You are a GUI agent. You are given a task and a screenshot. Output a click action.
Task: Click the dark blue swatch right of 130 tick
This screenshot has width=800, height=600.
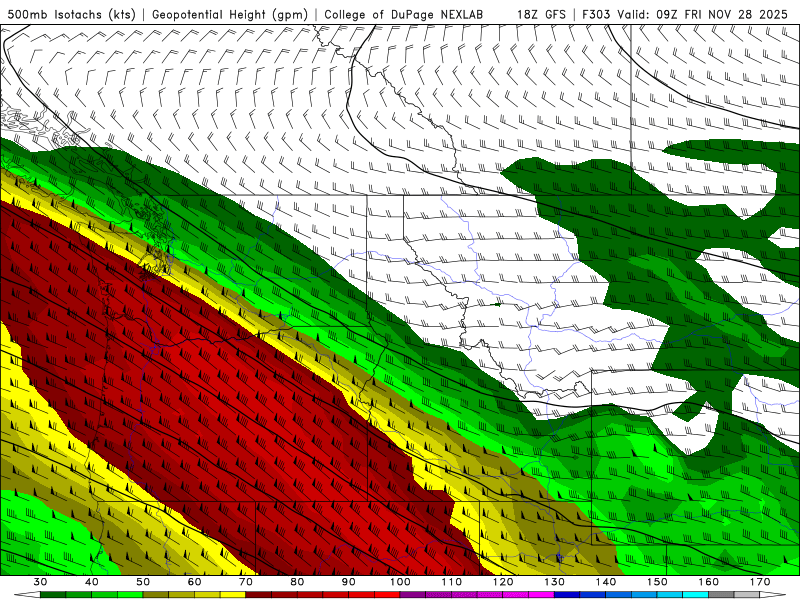coord(567,595)
